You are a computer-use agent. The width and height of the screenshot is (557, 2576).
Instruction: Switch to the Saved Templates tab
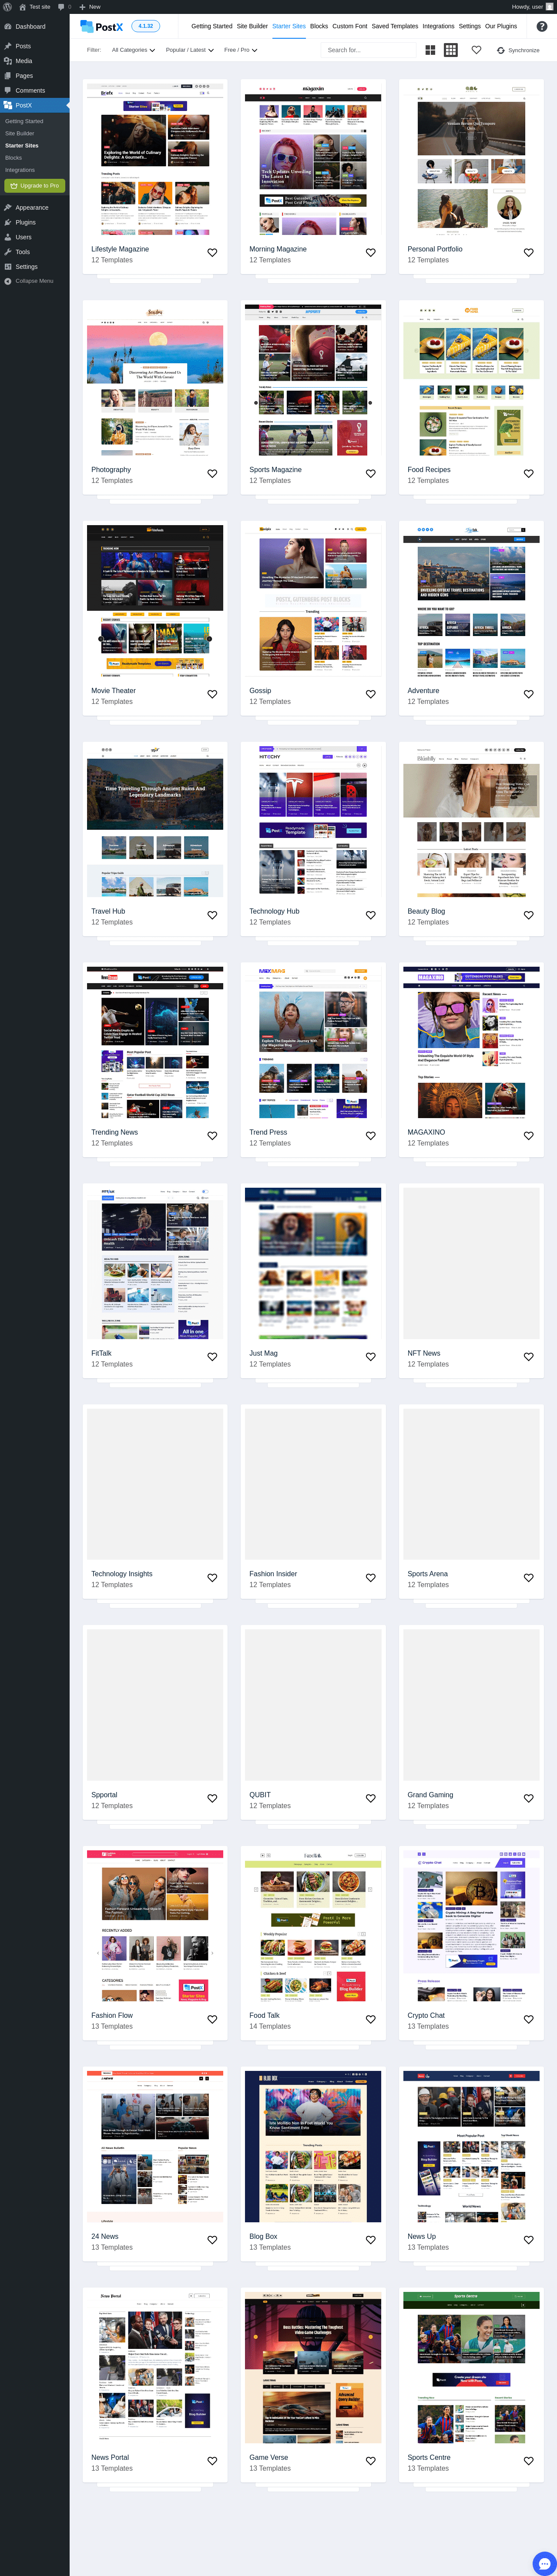395,26
